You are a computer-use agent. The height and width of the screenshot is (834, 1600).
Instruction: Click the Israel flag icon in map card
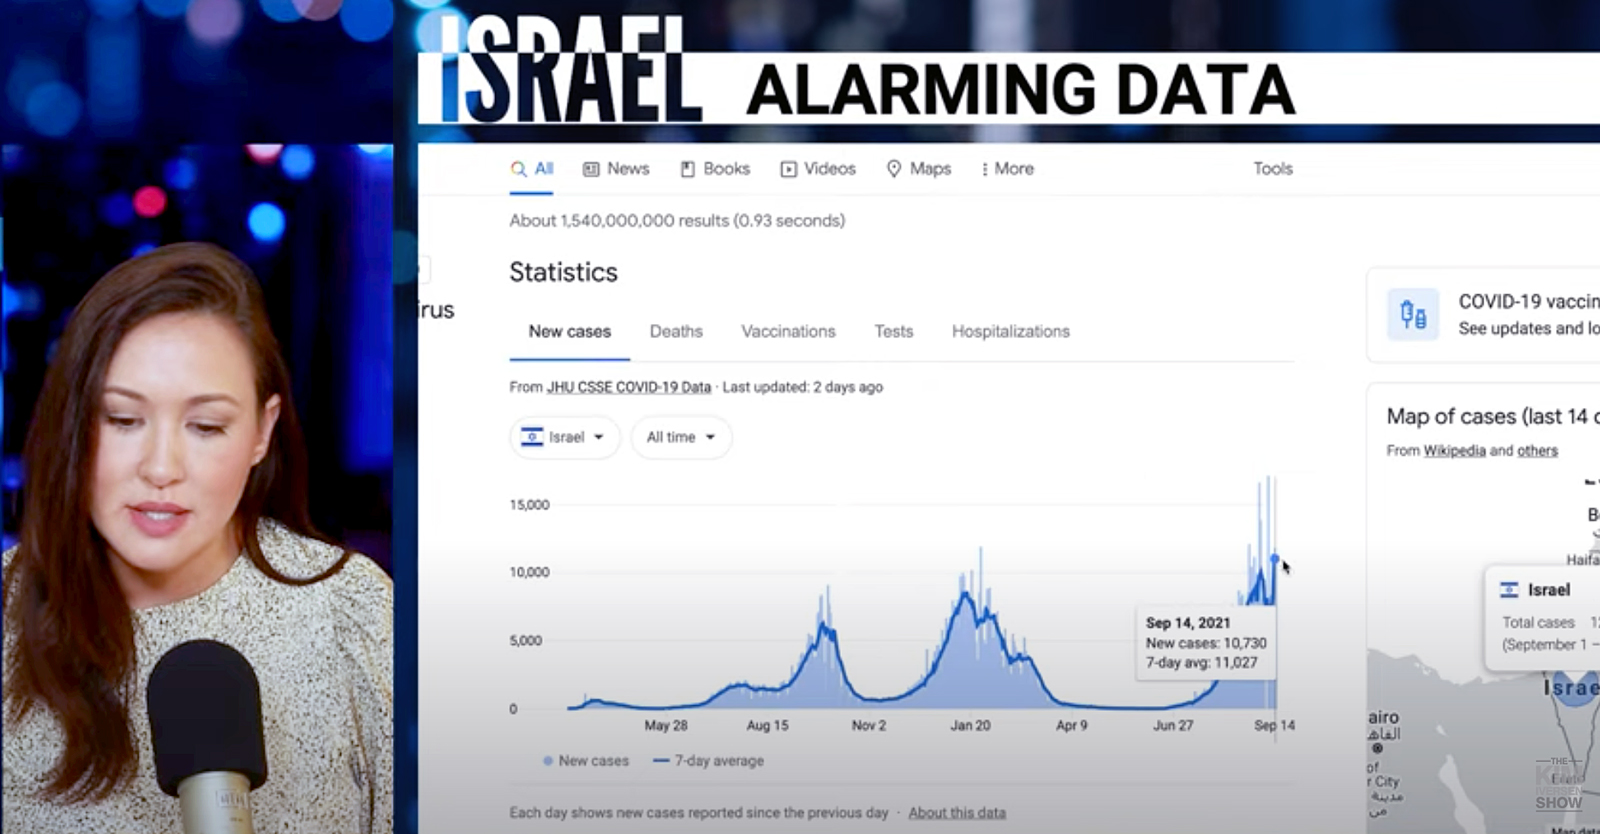point(1509,590)
